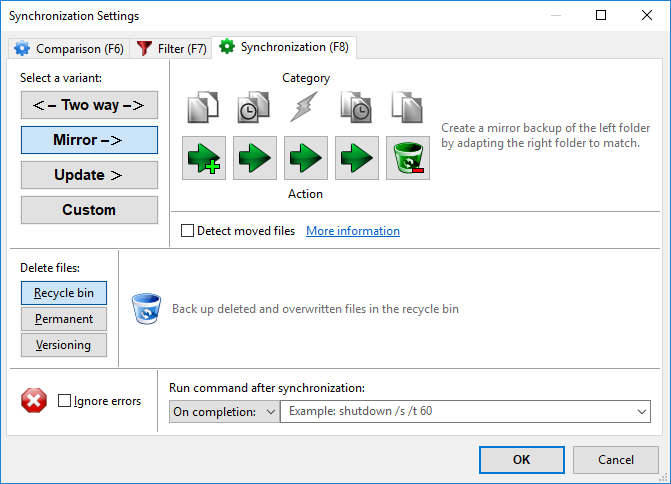Viewport: 671px width, 484px height.
Task: Open the More information link
Action: 353,231
